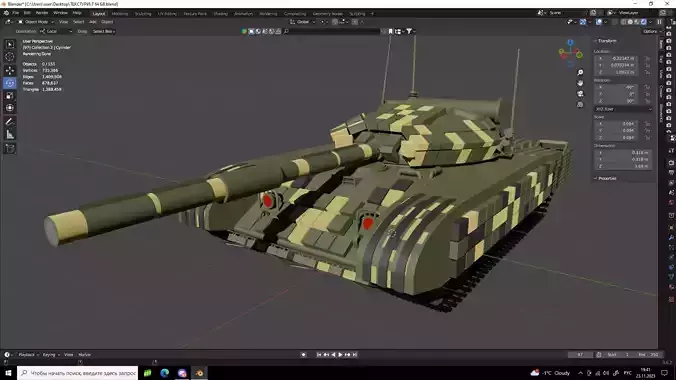
Task: Pick the Scale tool
Action: 10,96
